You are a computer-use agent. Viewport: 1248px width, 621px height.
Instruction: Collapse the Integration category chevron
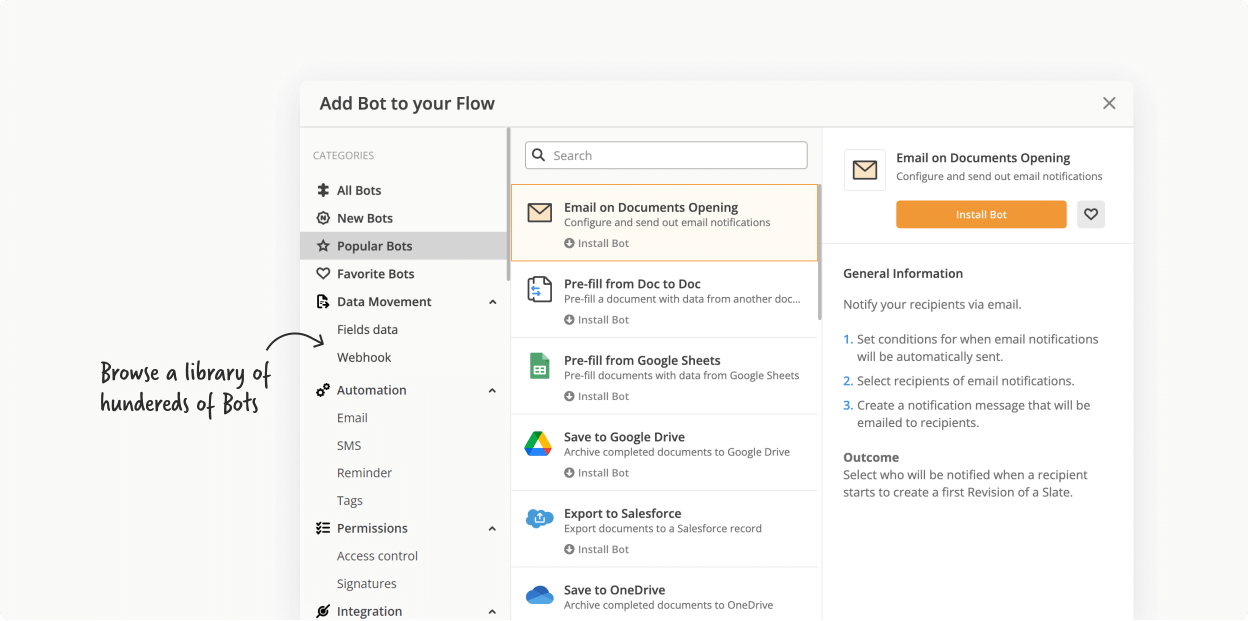click(492, 612)
